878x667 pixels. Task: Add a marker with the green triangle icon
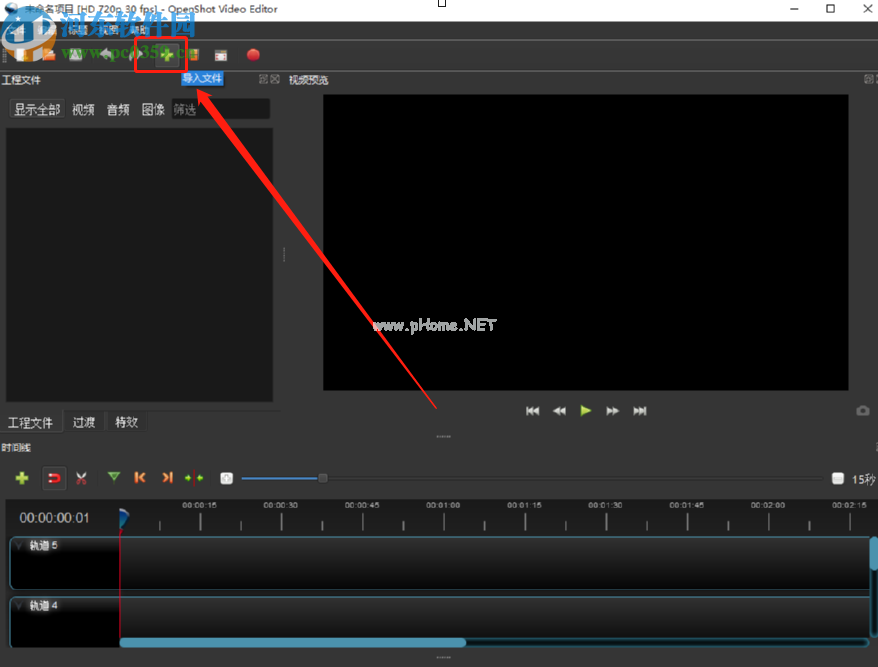(x=114, y=478)
